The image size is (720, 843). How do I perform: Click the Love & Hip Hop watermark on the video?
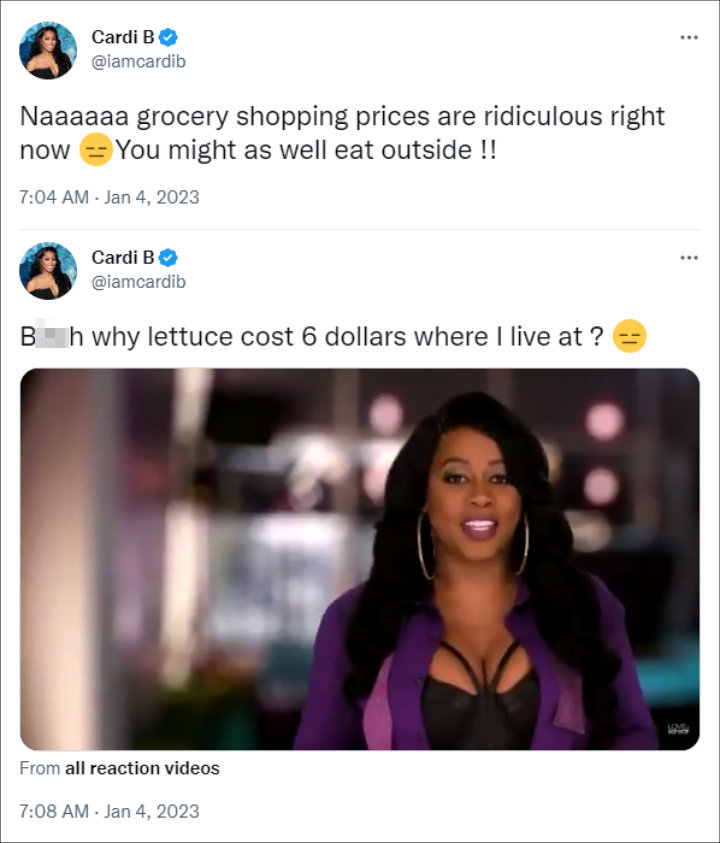(x=678, y=729)
